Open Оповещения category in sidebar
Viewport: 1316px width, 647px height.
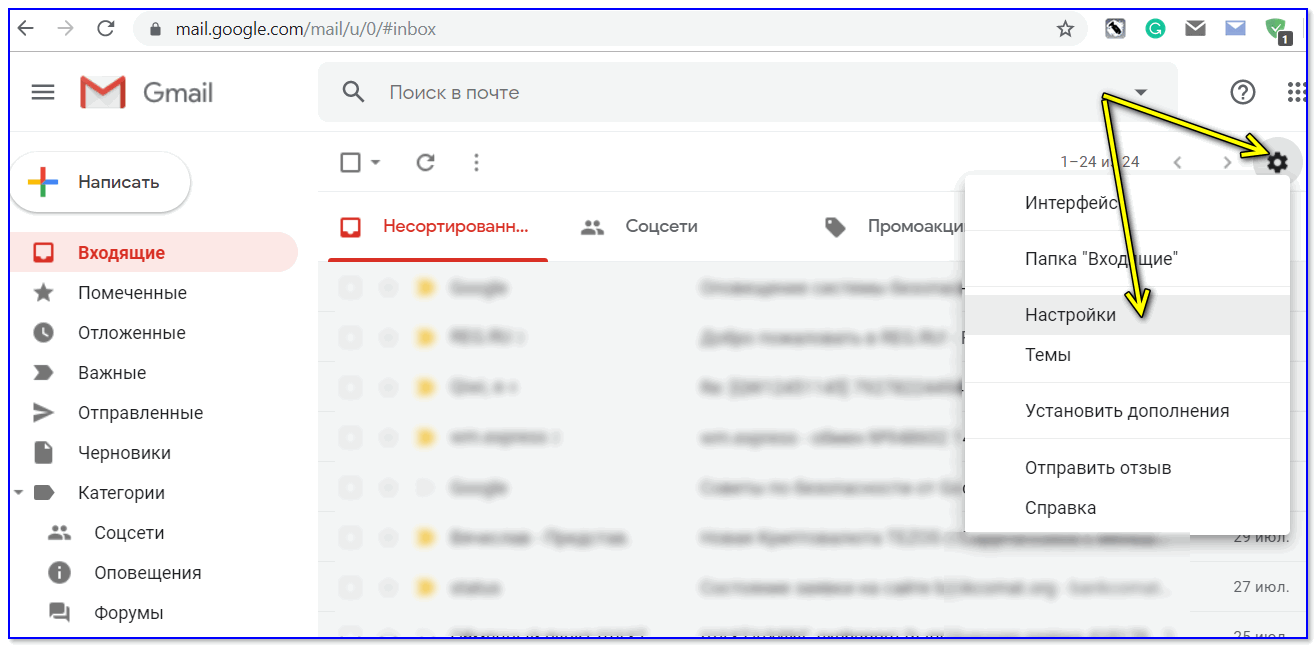coord(147,573)
